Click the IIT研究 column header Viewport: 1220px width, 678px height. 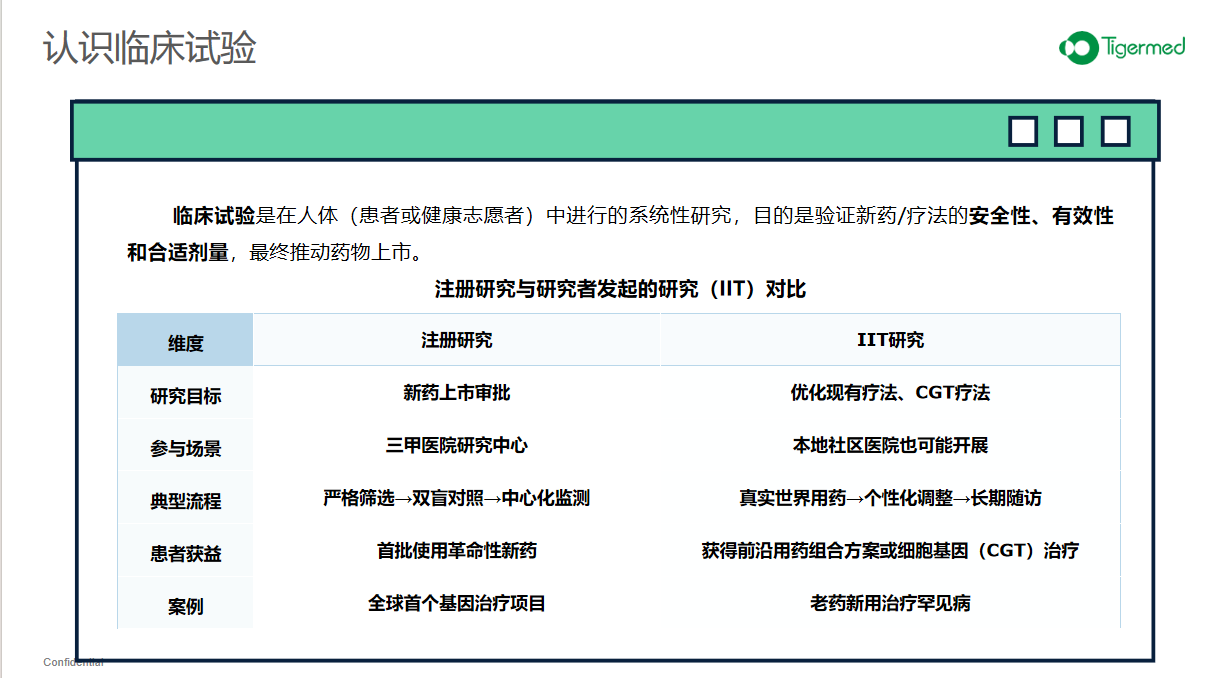pos(890,340)
